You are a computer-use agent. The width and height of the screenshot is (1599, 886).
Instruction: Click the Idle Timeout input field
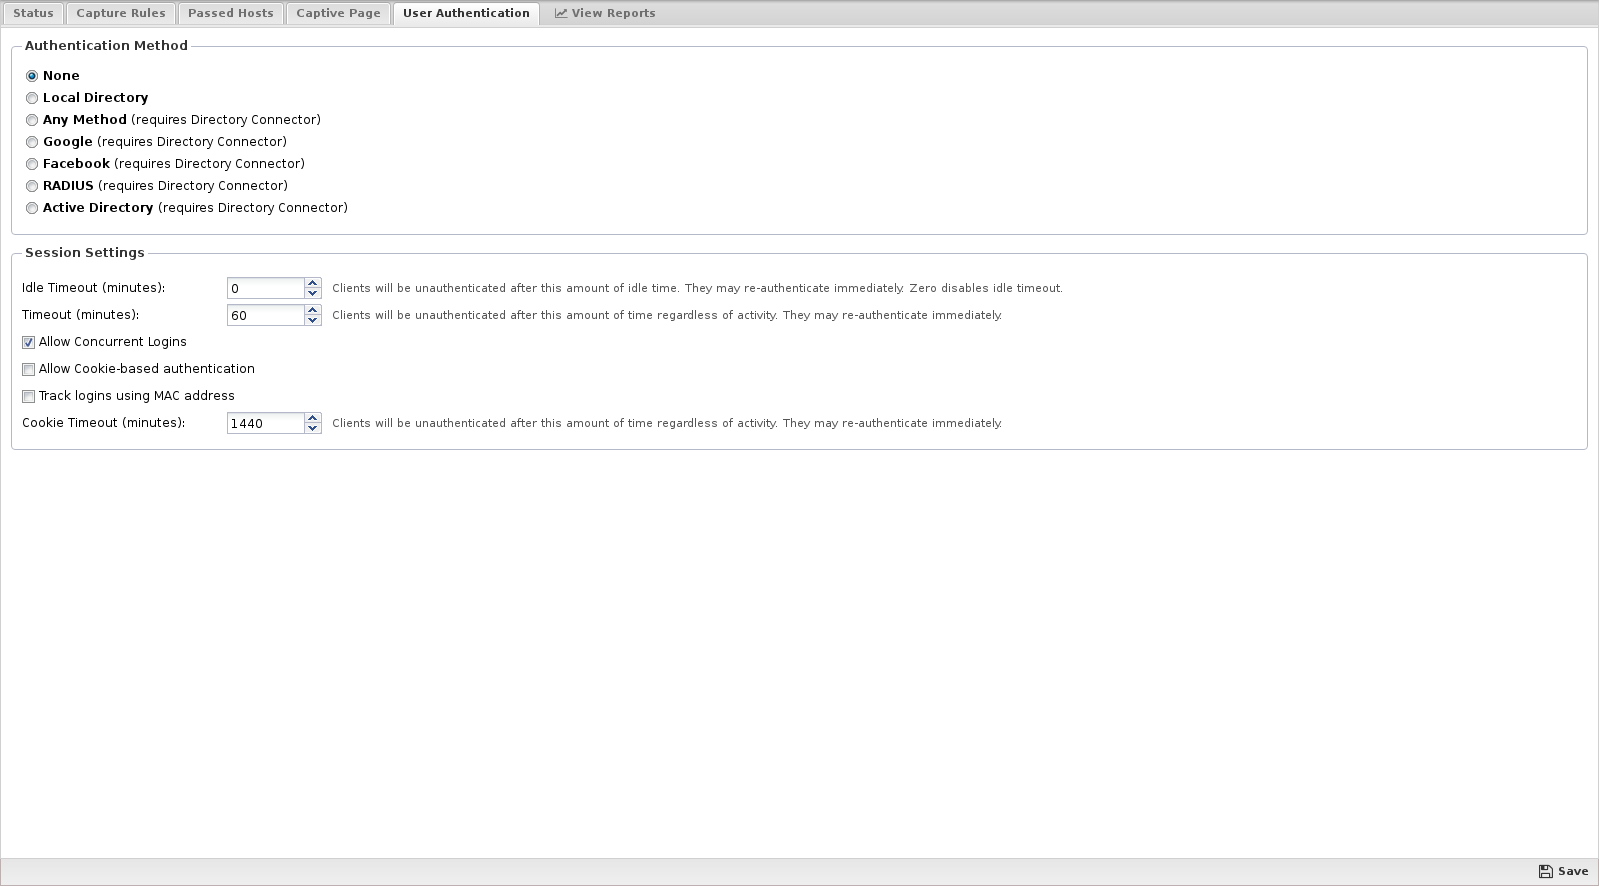click(265, 288)
